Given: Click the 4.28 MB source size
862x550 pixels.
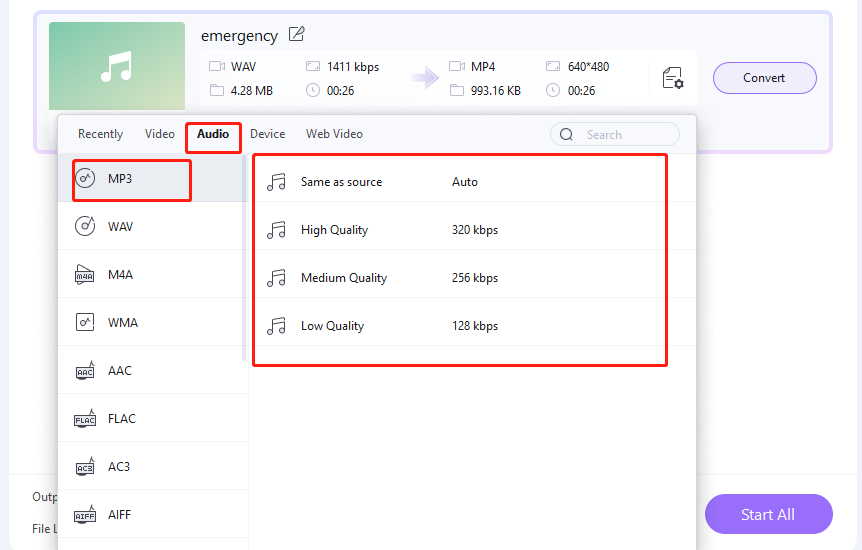Looking at the screenshot, I should (x=252, y=90).
